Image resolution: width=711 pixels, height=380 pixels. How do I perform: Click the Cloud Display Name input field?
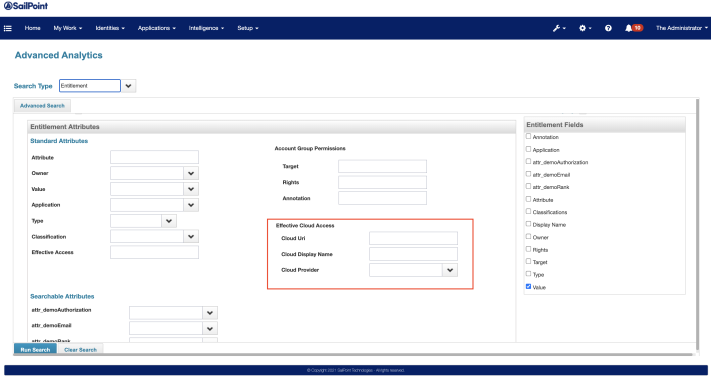[413, 254]
